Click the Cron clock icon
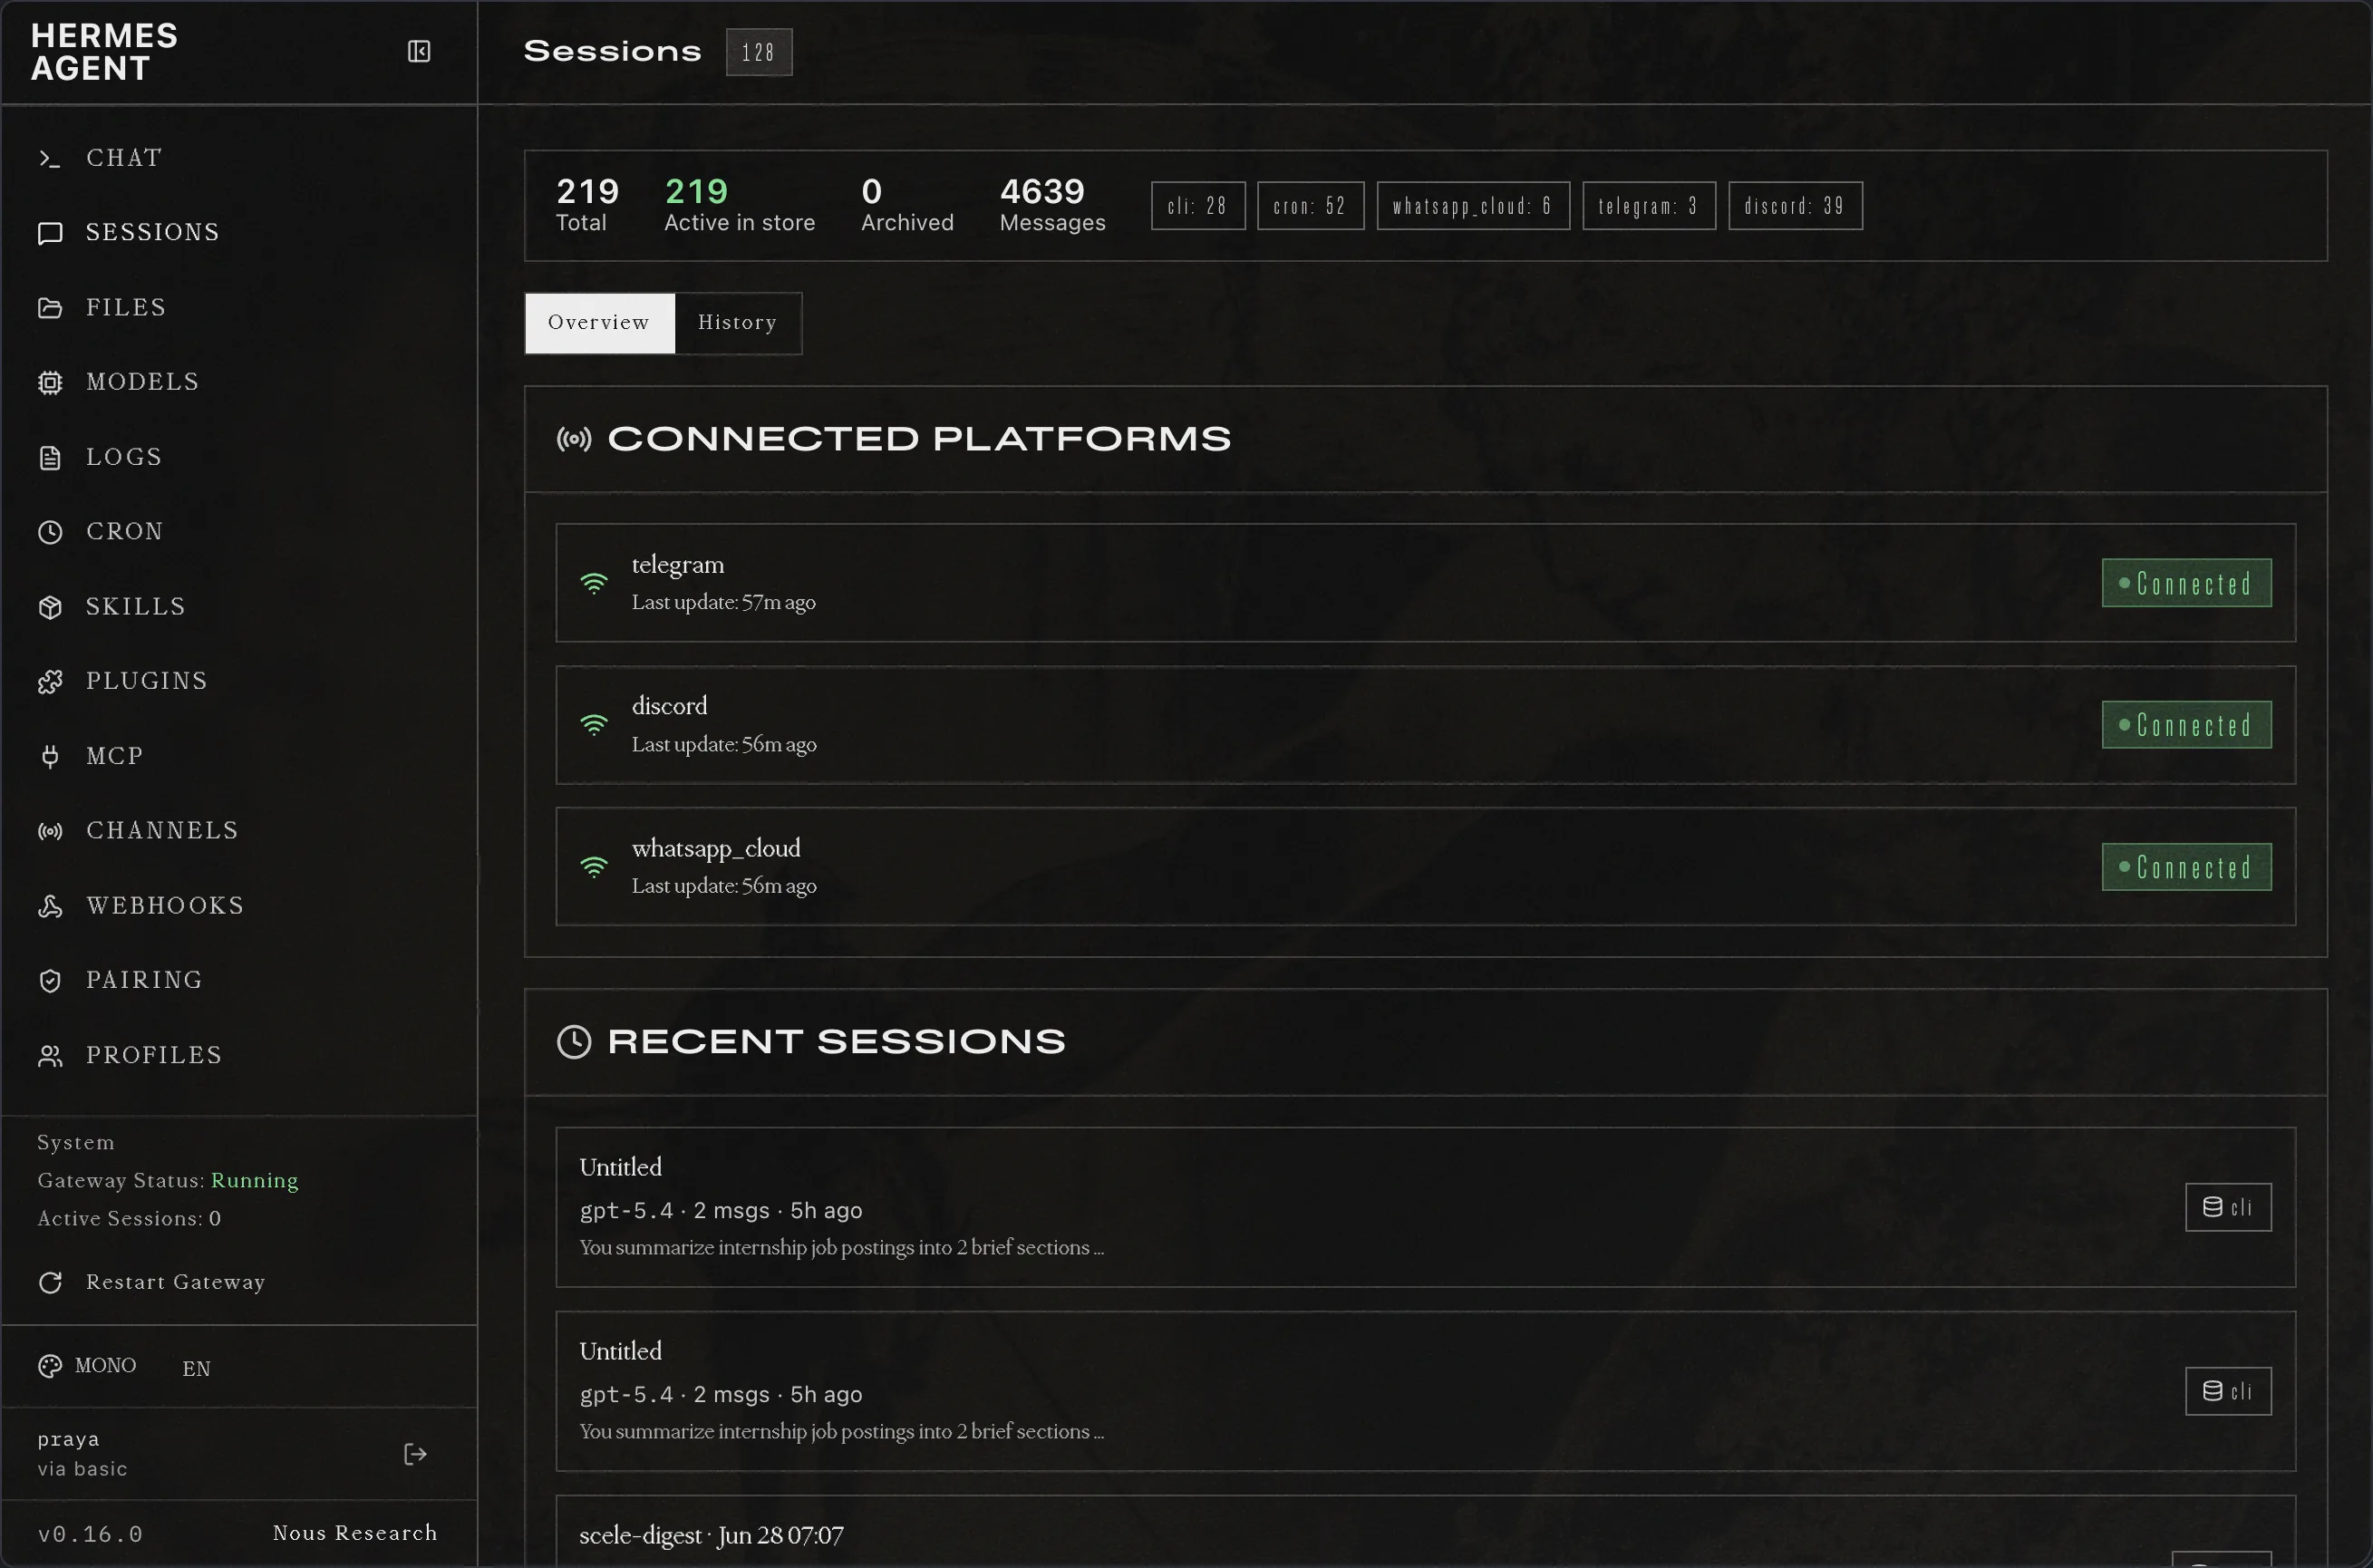Screen dimensions: 2373x1568 50,532
